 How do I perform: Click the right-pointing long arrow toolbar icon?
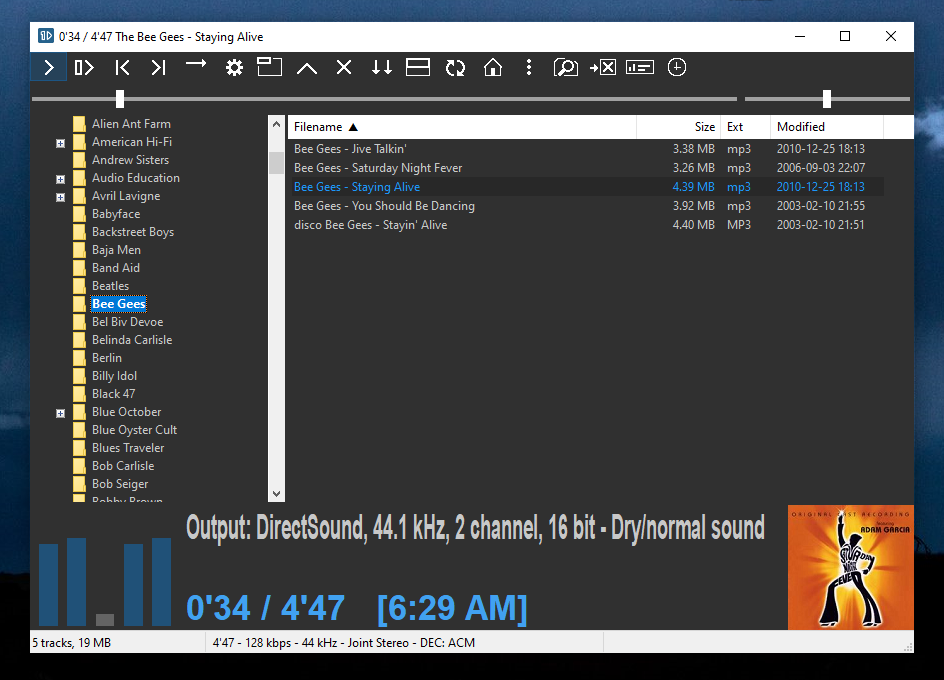(196, 63)
